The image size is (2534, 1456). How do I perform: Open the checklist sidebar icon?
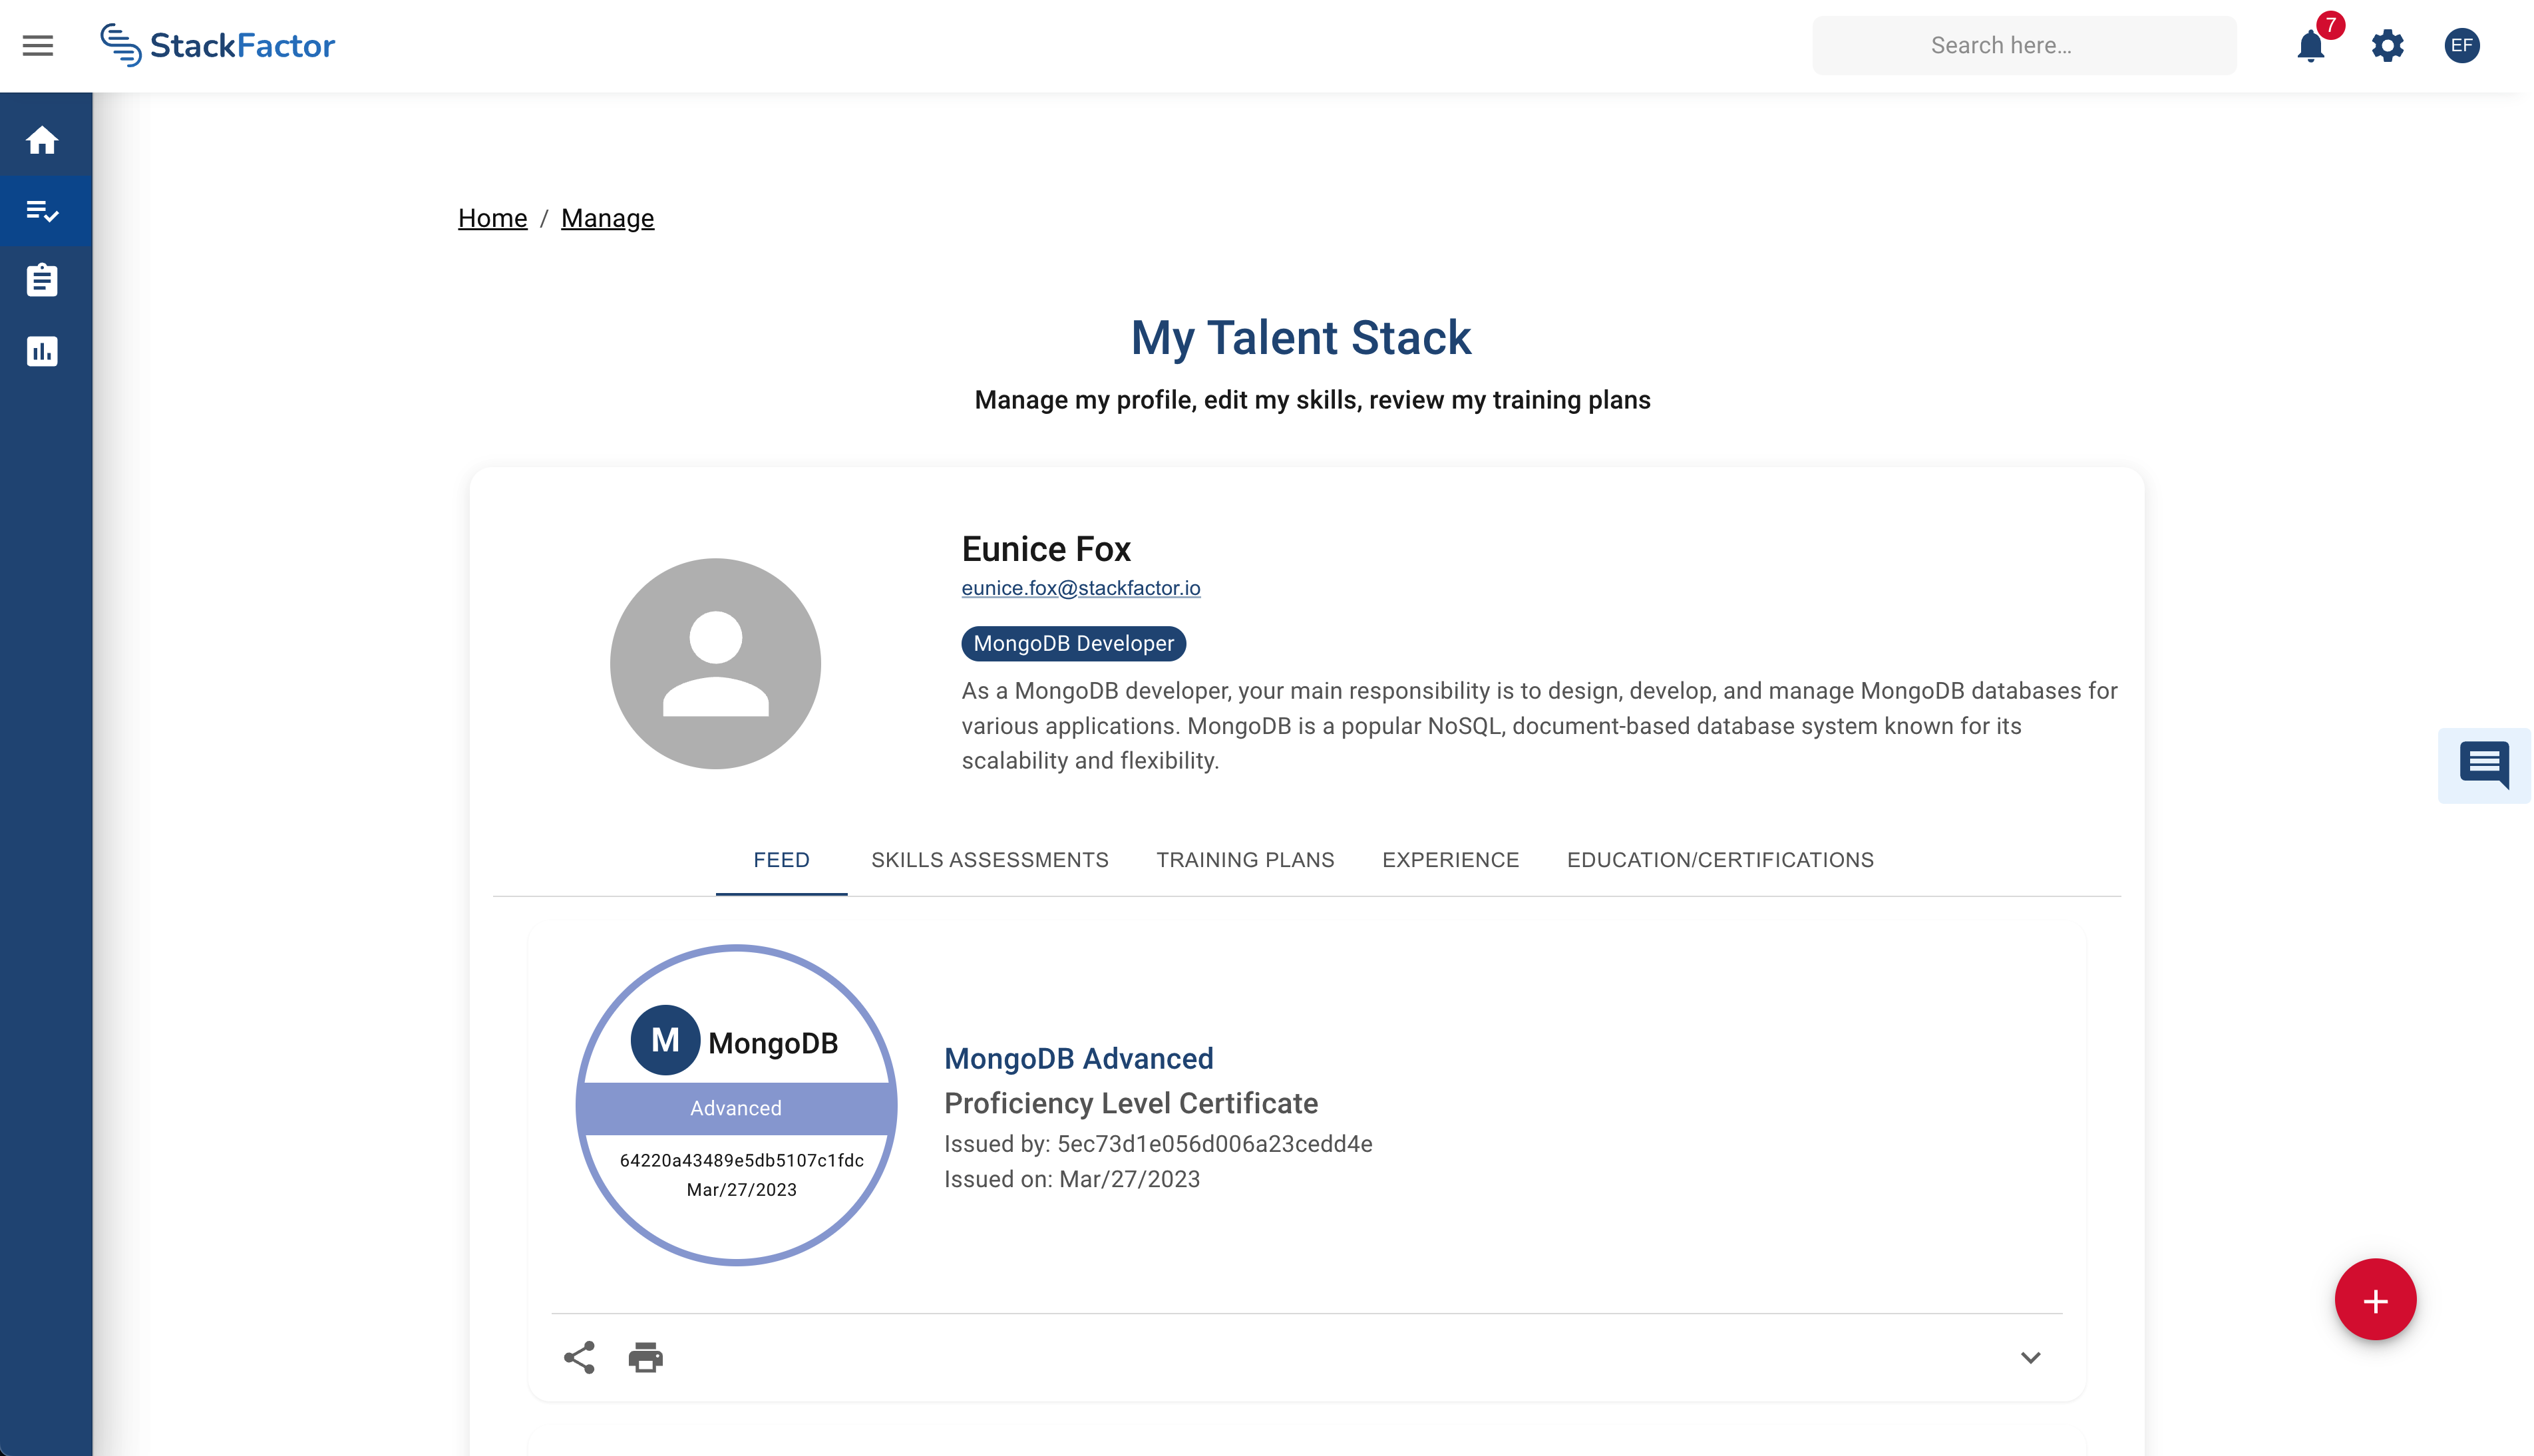pos(42,211)
